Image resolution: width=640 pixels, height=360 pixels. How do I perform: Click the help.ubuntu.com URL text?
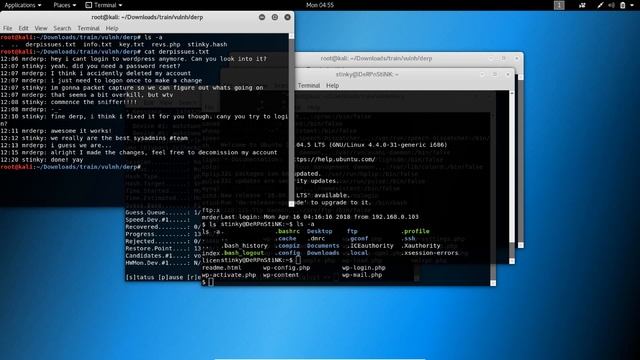click(x=335, y=159)
